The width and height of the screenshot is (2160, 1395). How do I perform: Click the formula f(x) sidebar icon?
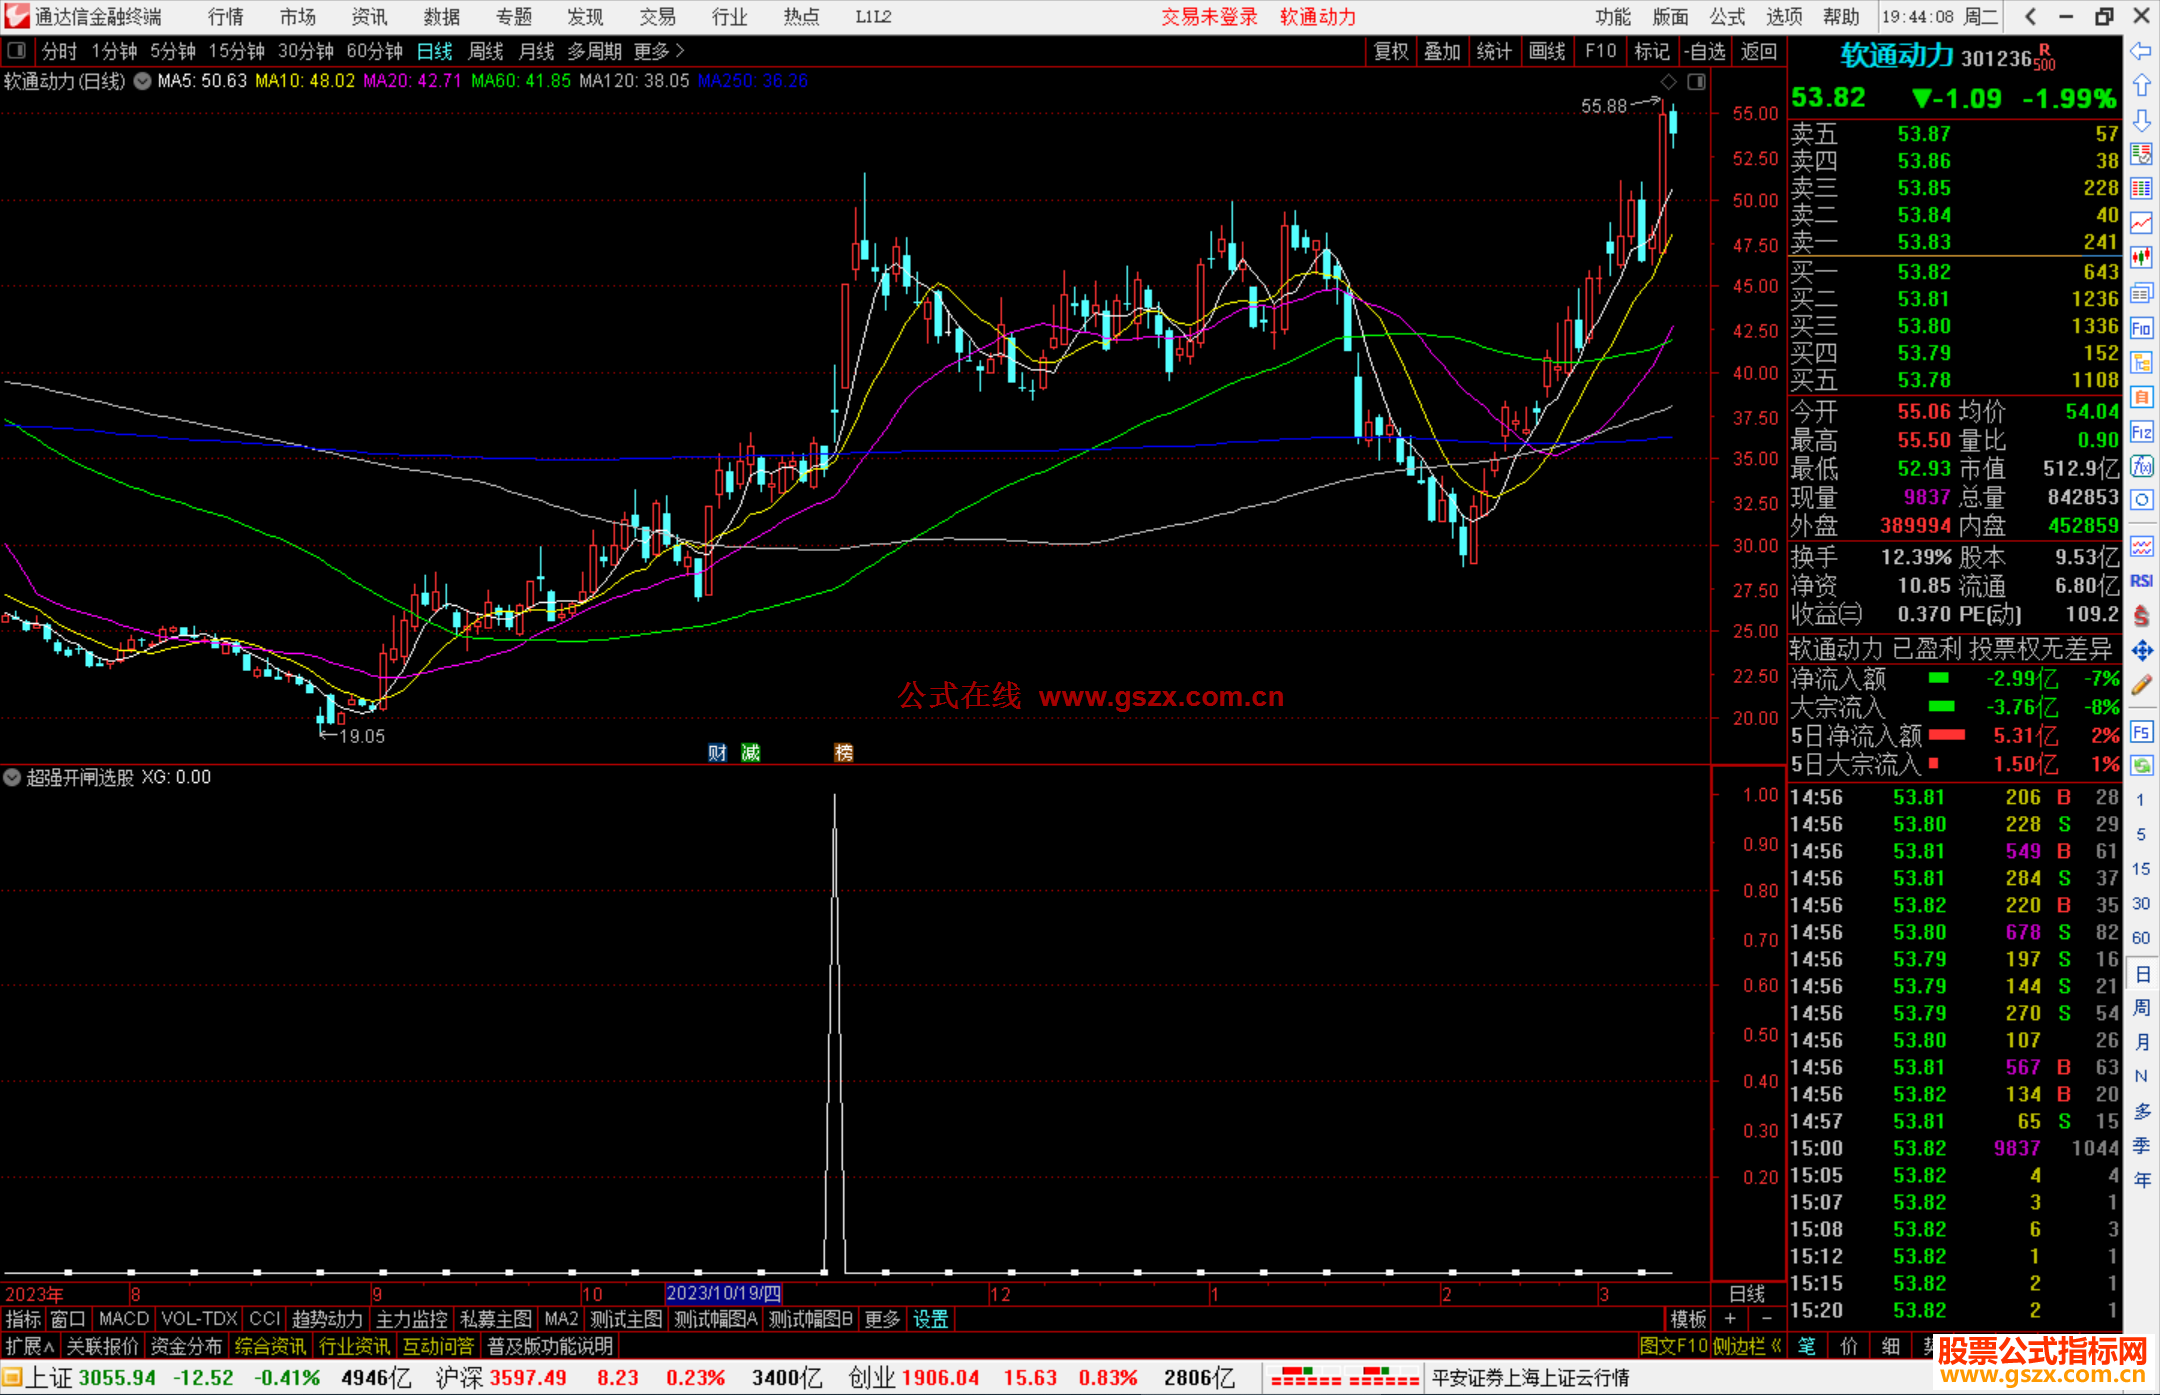coord(2141,467)
